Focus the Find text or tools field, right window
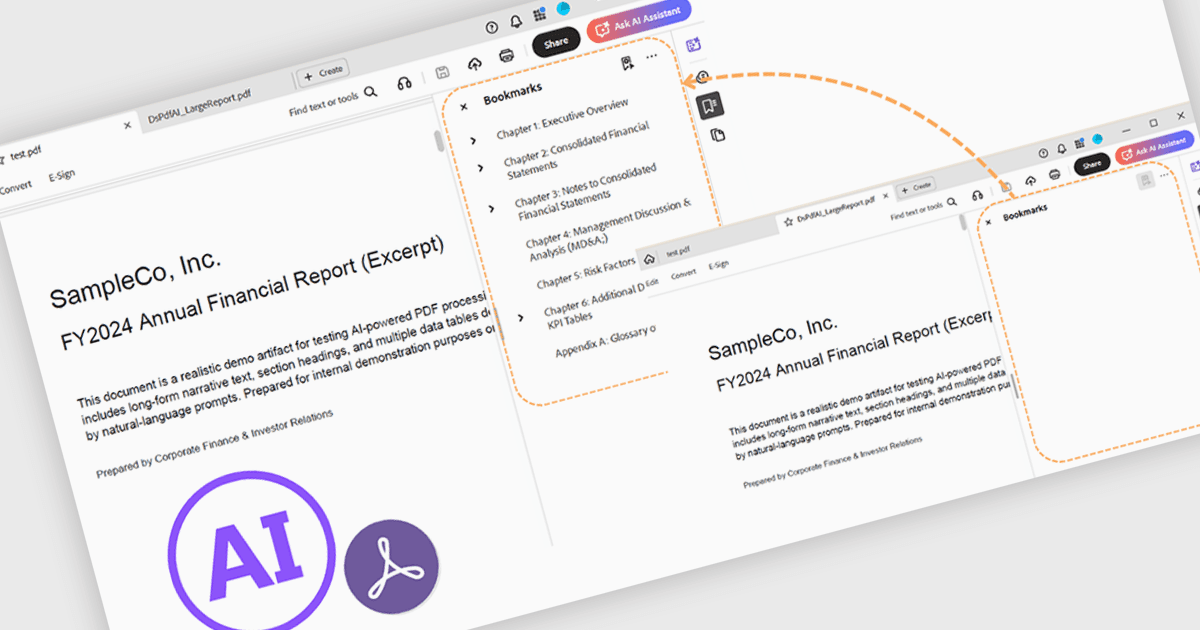Screen dimensions: 1200x630 [x=916, y=210]
